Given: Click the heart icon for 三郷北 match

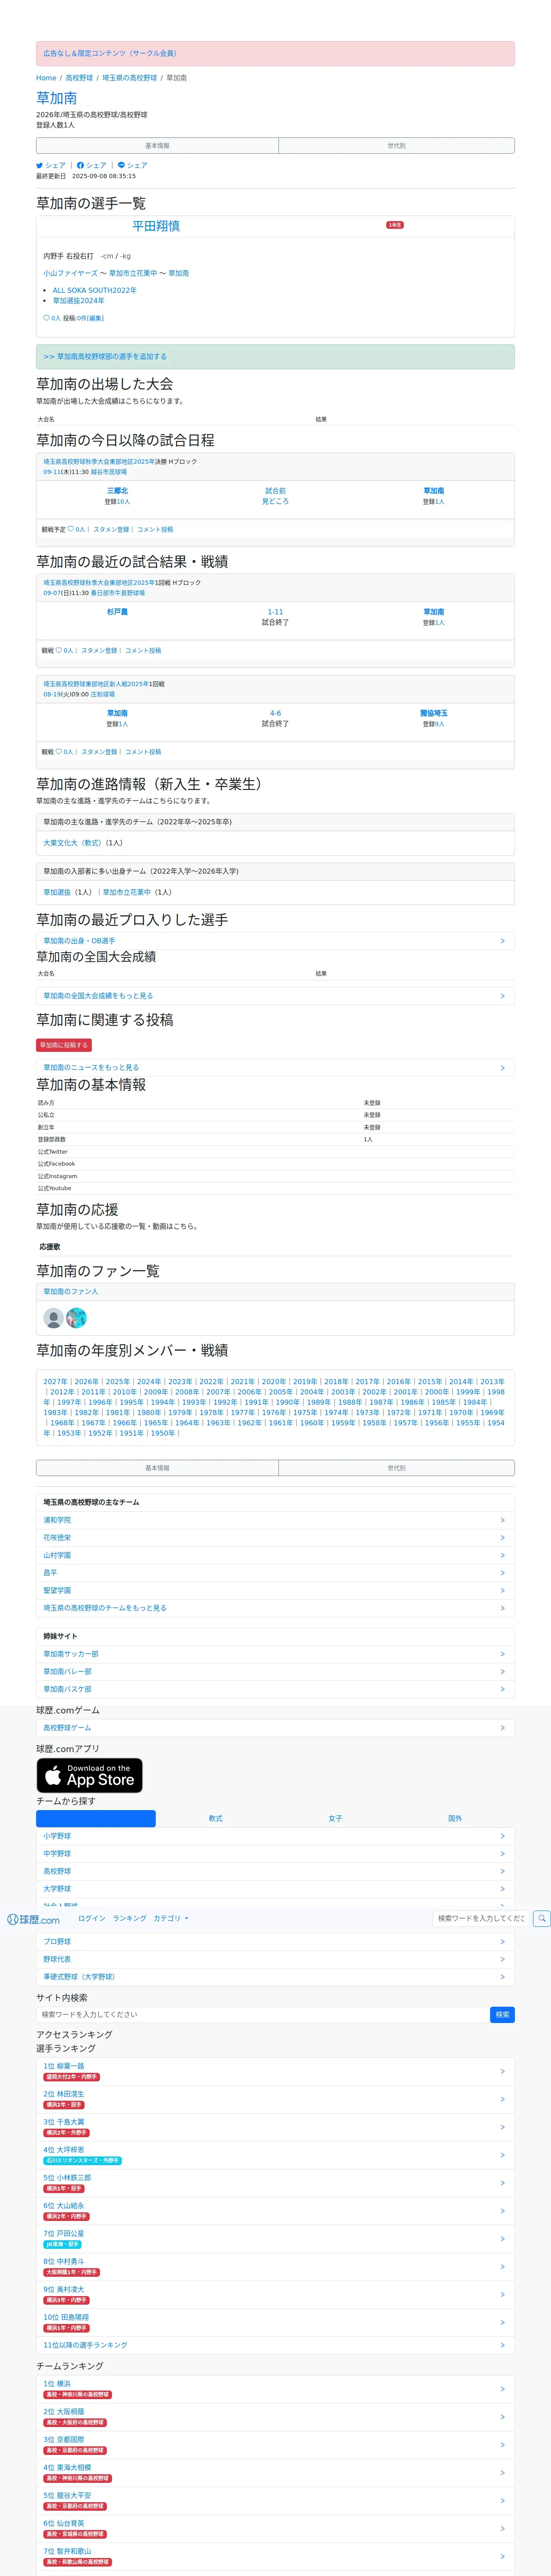Looking at the screenshot, I should click(71, 529).
